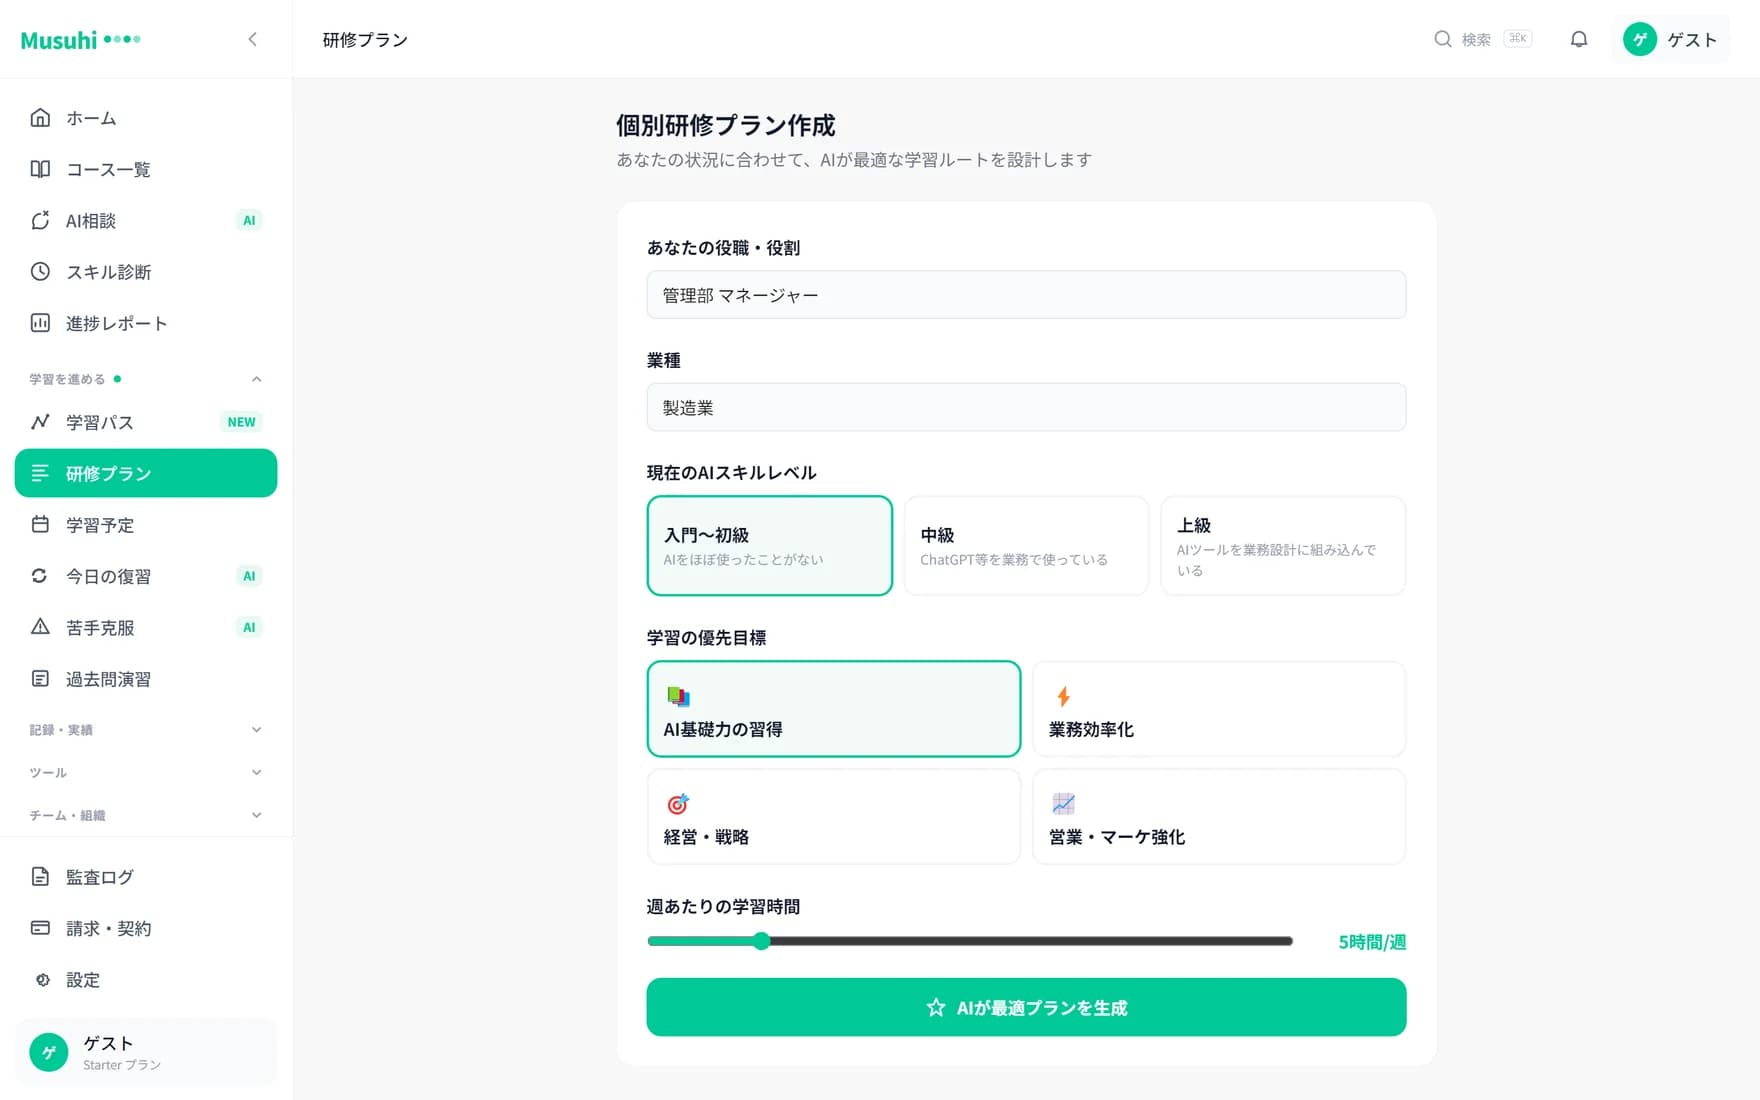Click the books icon on AI基礎力の習得 card
1760x1100 pixels.
678,696
